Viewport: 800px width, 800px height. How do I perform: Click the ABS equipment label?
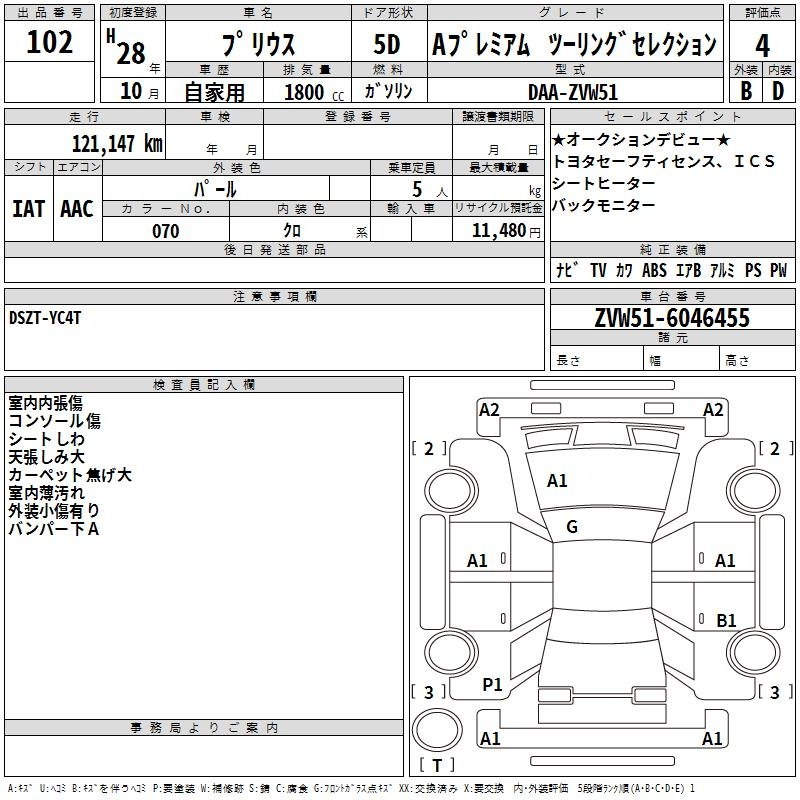click(x=654, y=270)
